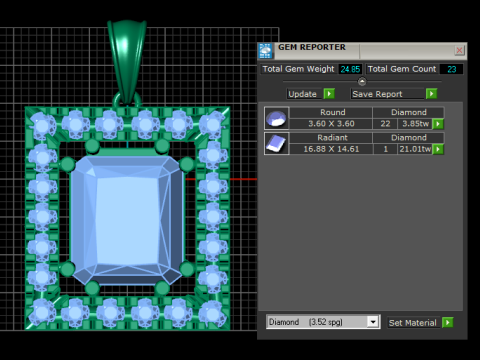480x360 pixels.
Task: Click the radiant gem thumbnail icon
Action: point(277,143)
